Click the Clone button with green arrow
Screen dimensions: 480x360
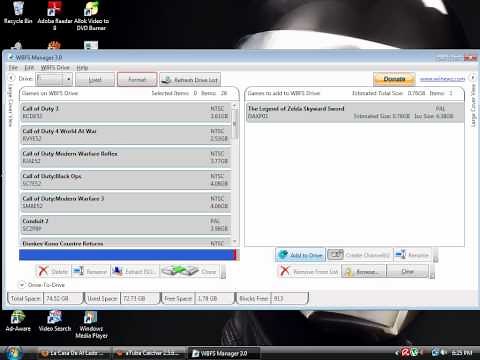[x=189, y=271]
